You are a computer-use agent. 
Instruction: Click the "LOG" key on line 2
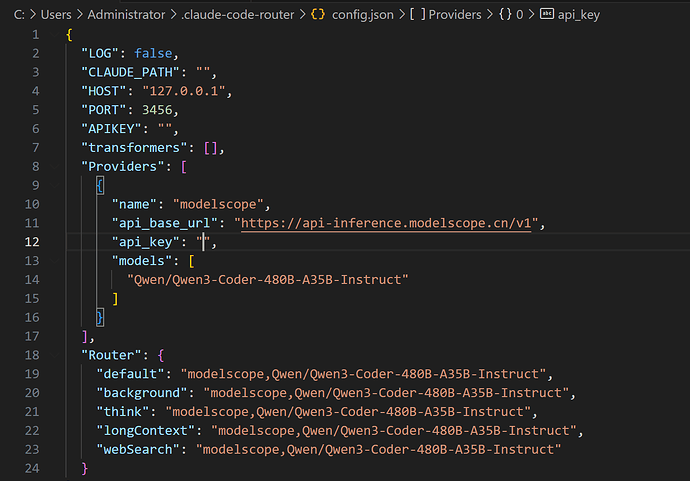(x=100, y=53)
